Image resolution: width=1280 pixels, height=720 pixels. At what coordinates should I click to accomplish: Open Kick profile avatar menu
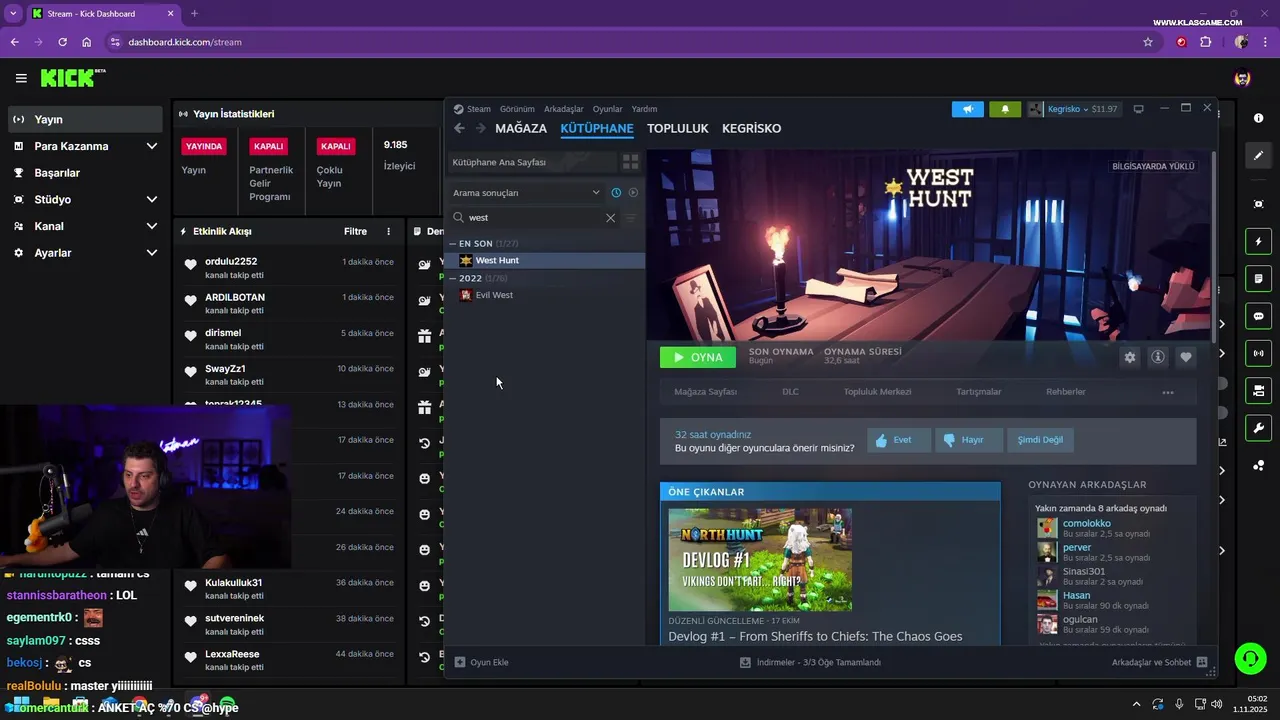[x=1242, y=78]
